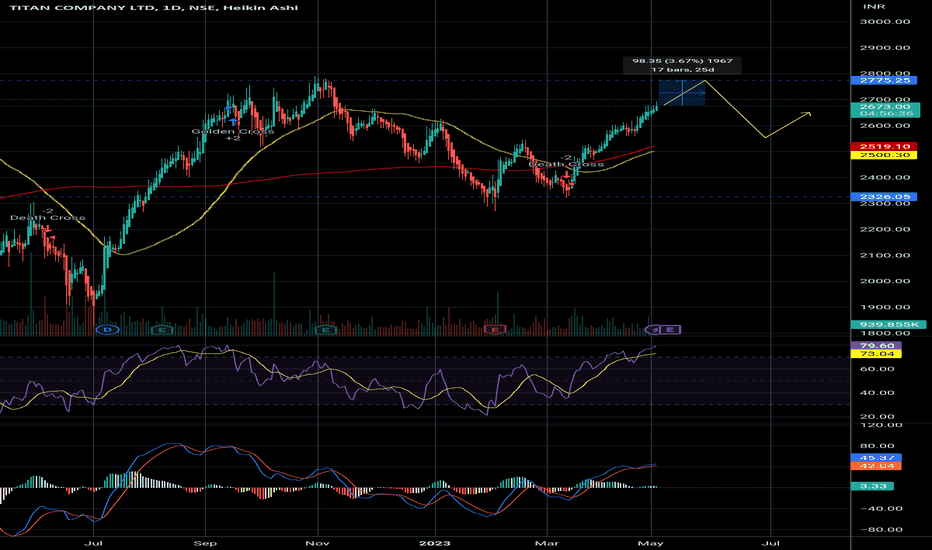Click the 'Mar' label on time axis

pyautogui.click(x=547, y=543)
